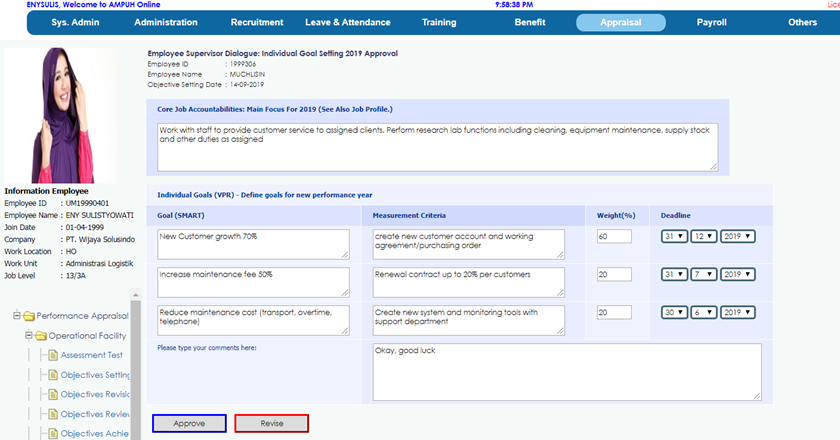Click the Revise button
The width and height of the screenshot is (840, 440).
pos(272,424)
